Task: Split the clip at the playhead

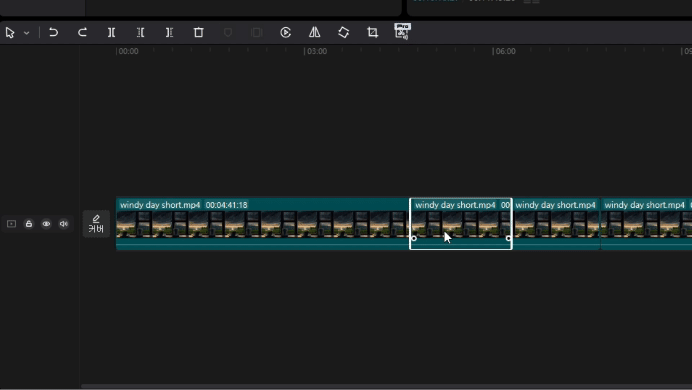Action: pyautogui.click(x=111, y=32)
